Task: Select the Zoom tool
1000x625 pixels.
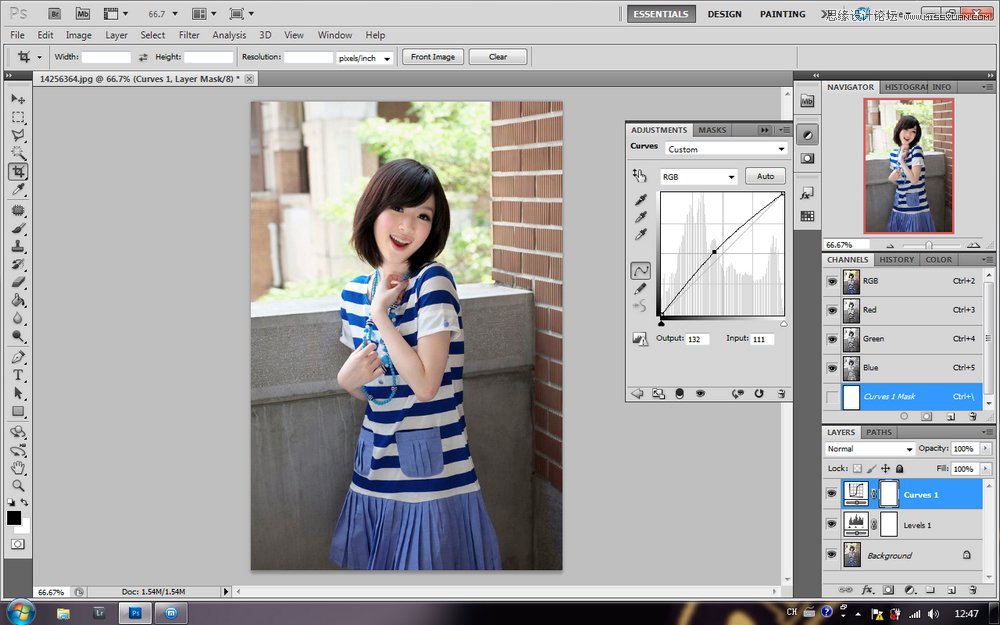Action: pyautogui.click(x=16, y=487)
